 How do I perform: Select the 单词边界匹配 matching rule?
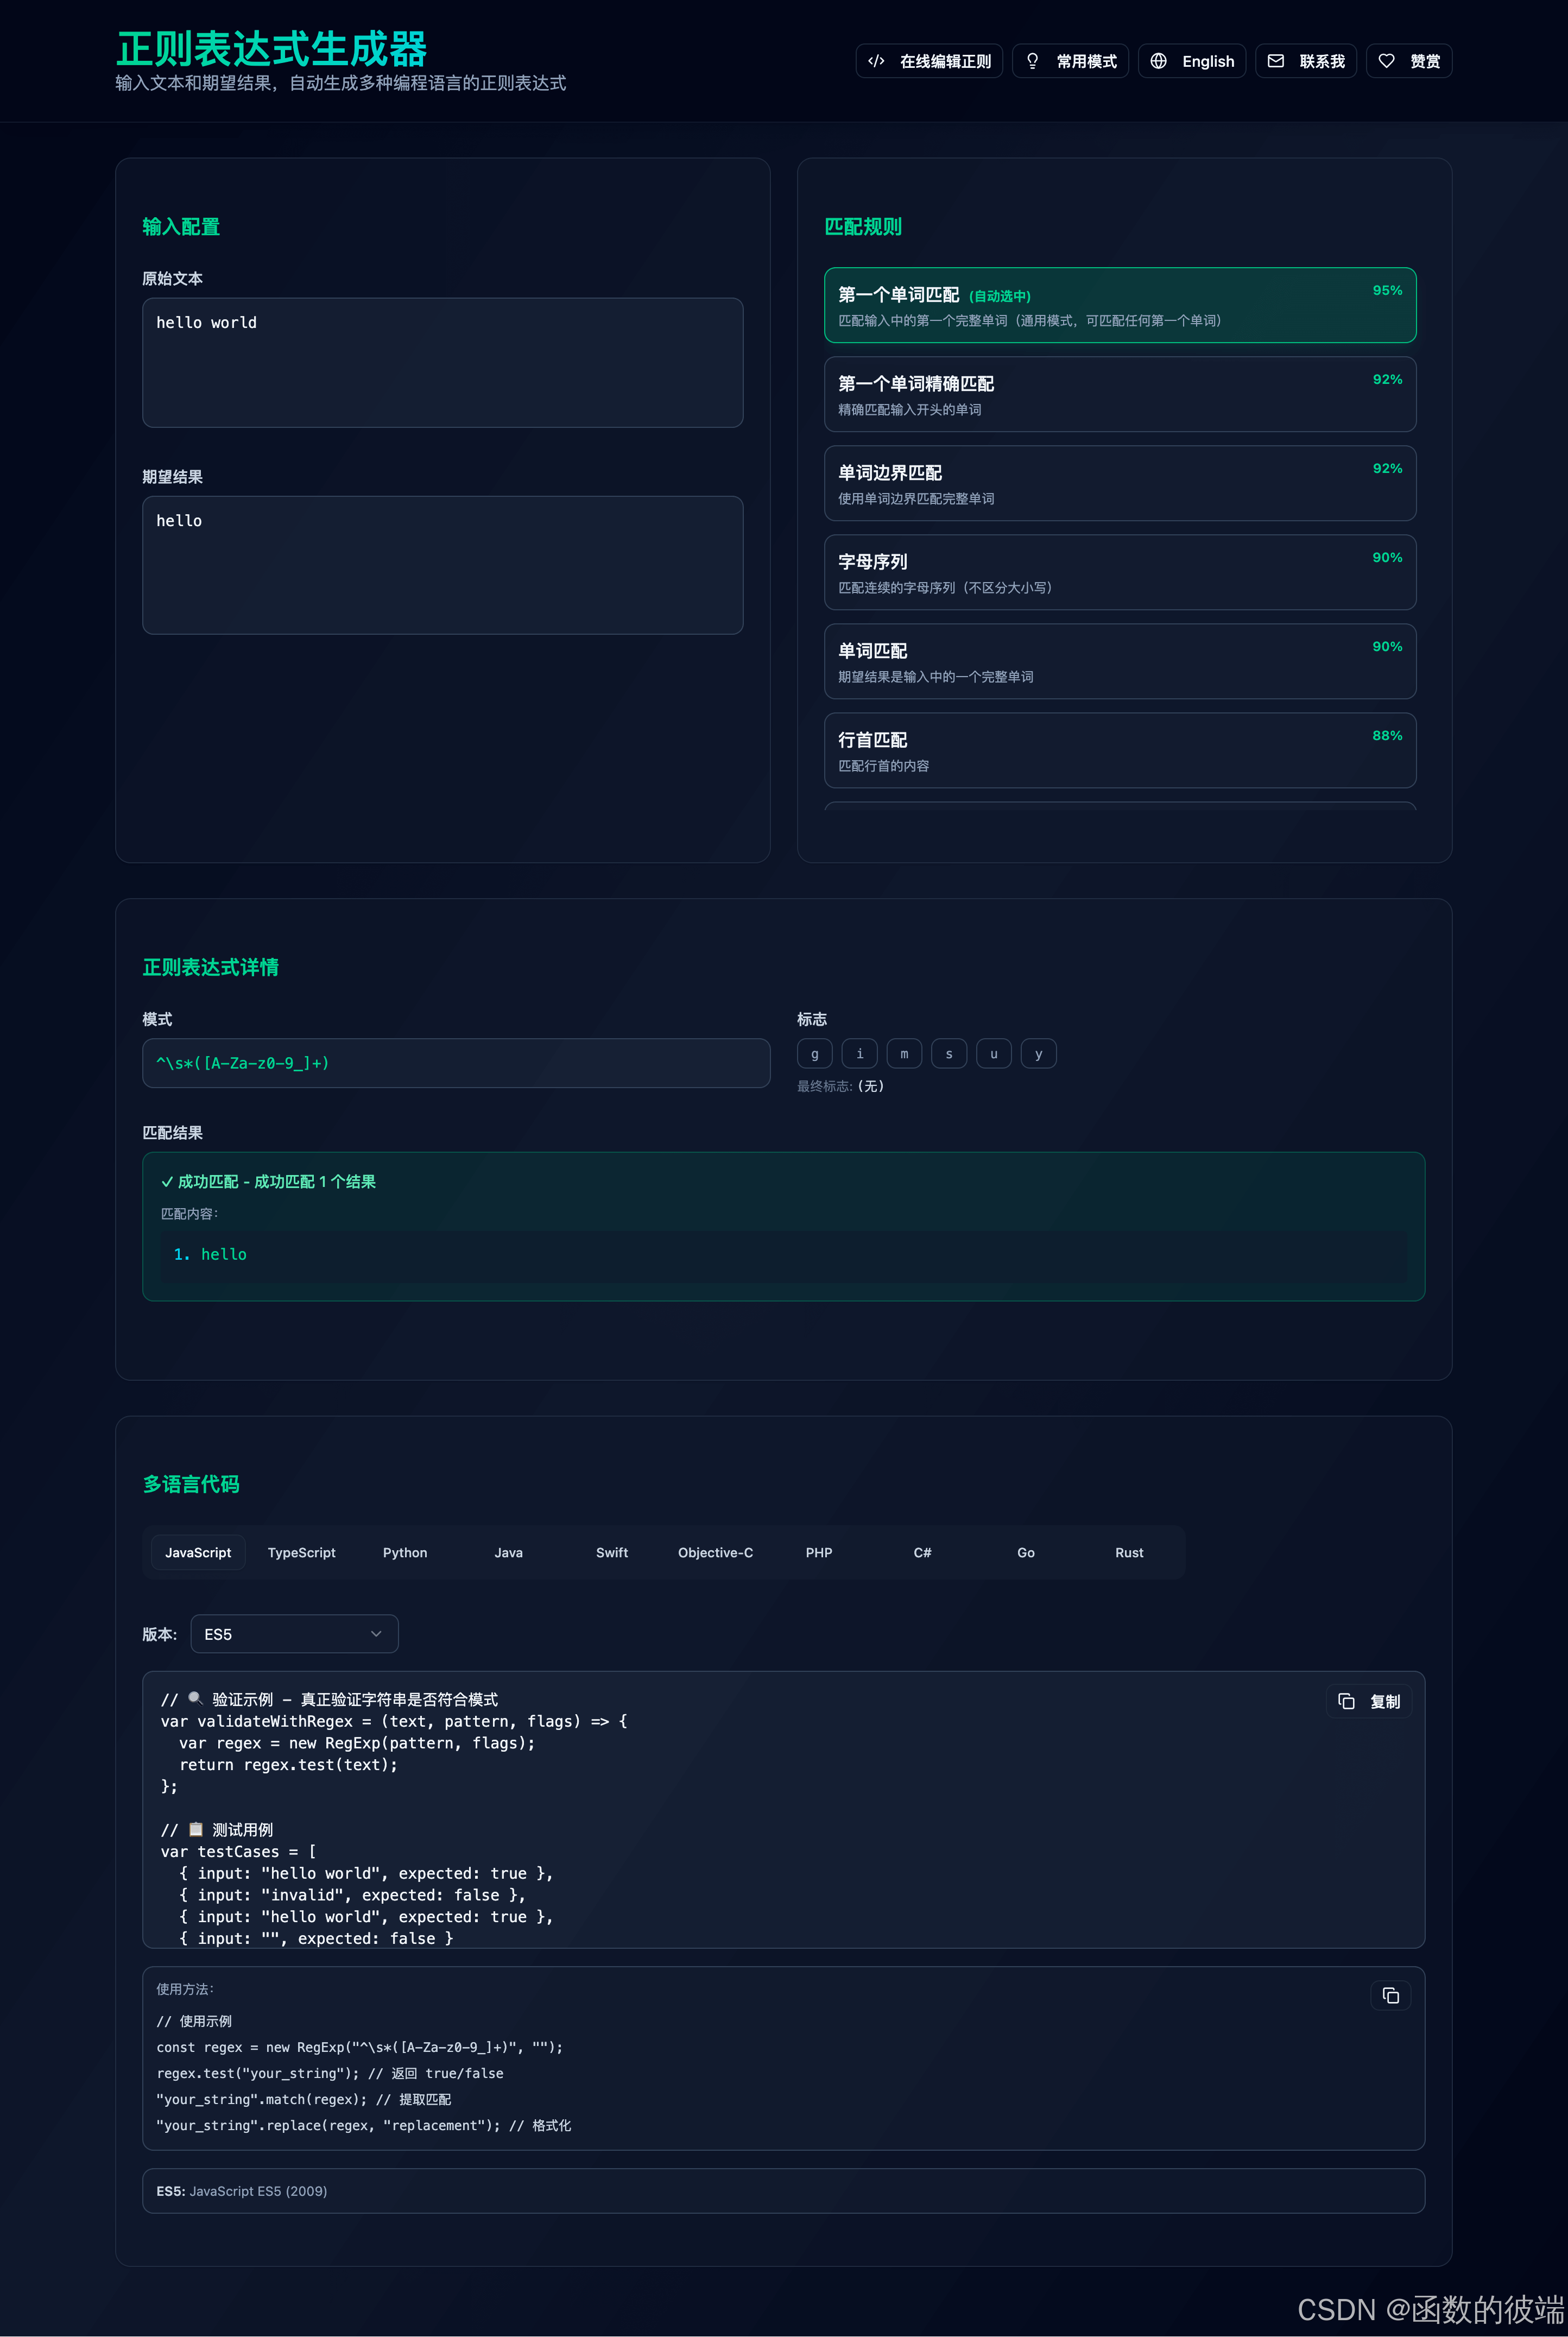[1119, 483]
